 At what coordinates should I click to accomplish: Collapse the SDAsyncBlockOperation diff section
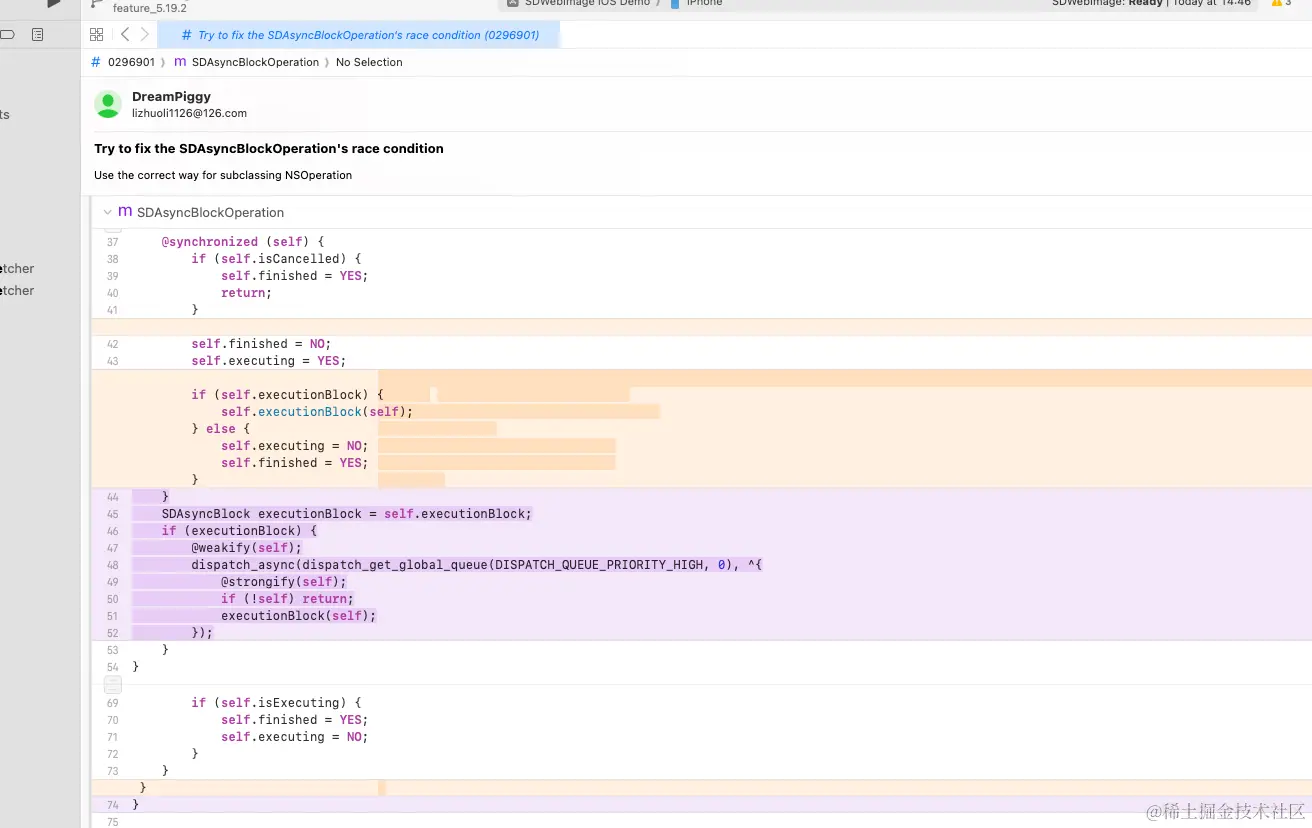pos(108,212)
